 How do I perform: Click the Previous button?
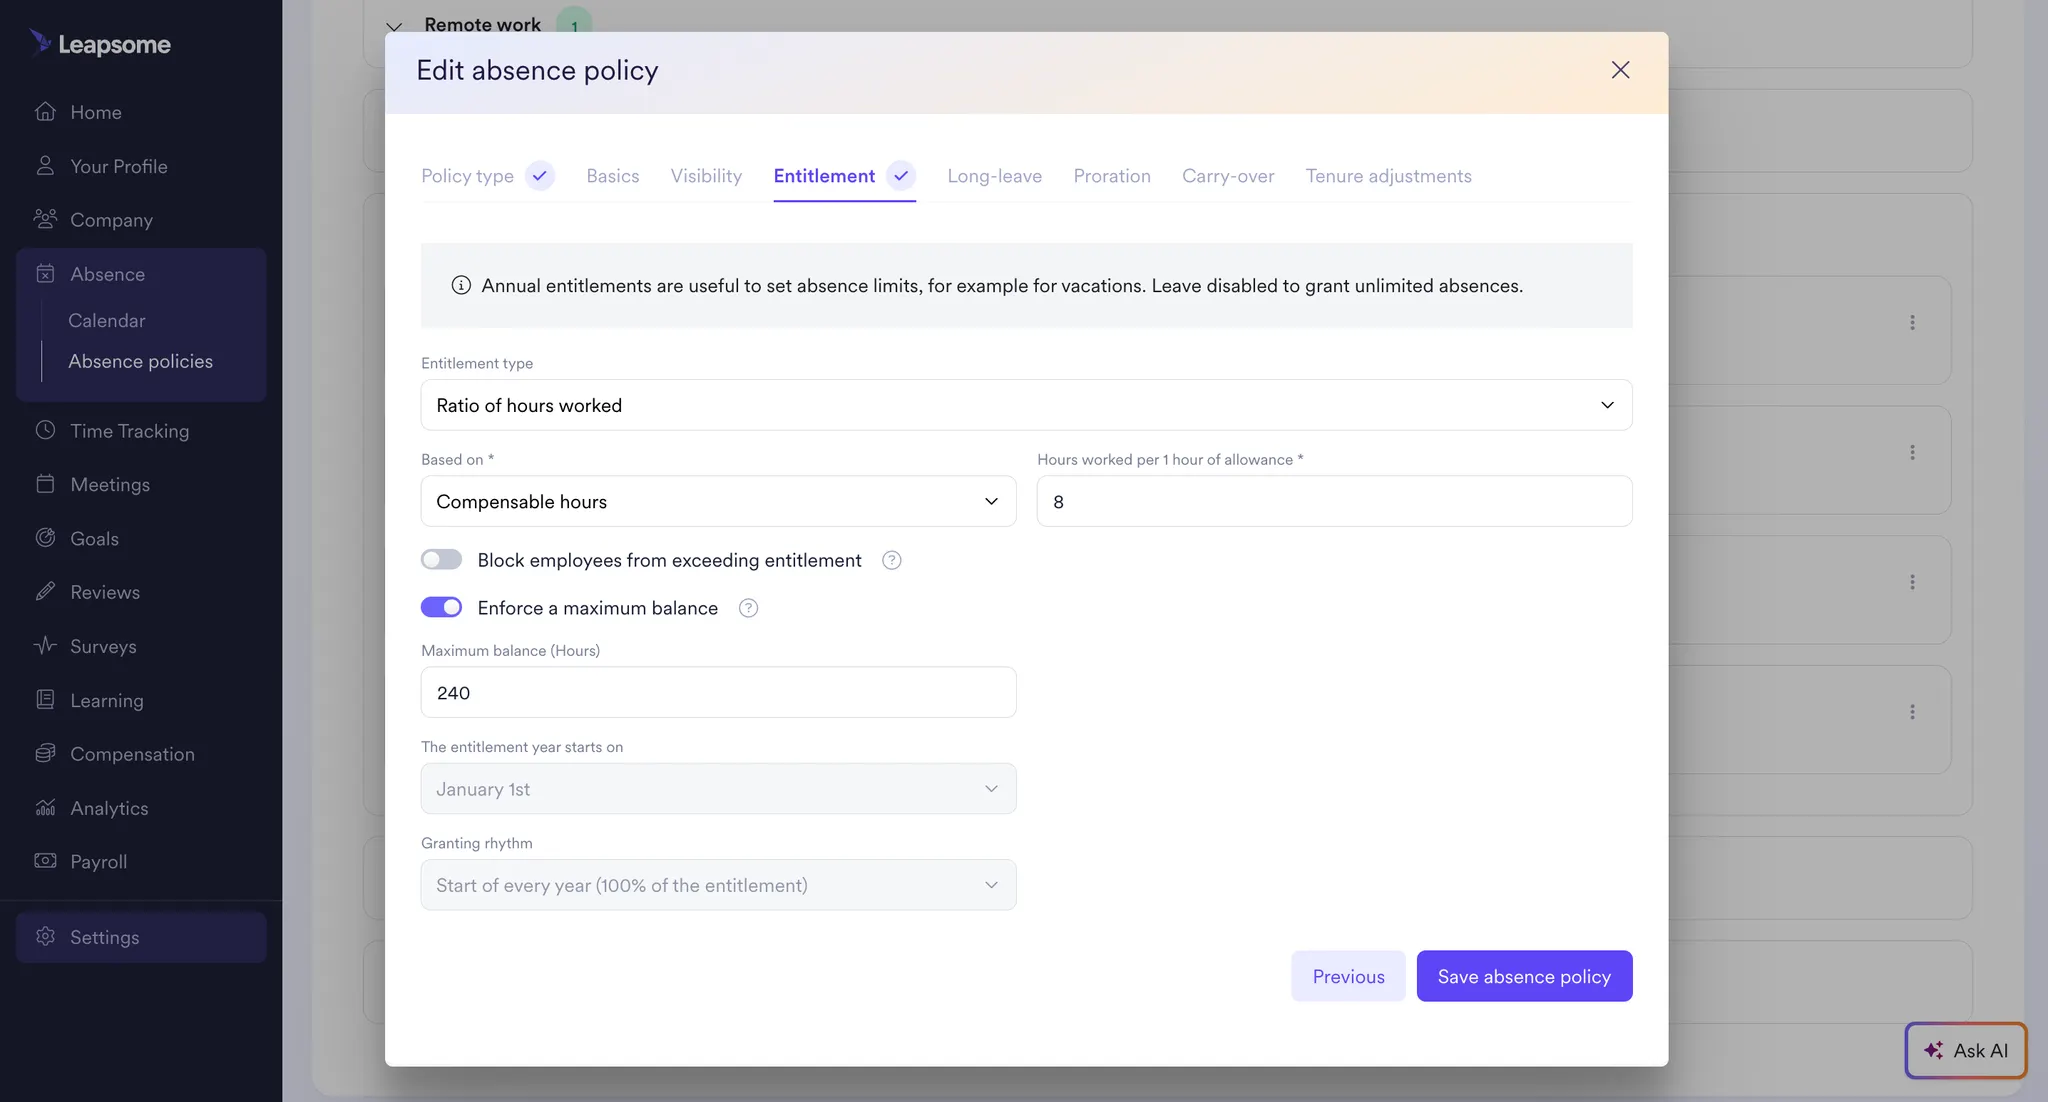coord(1348,976)
